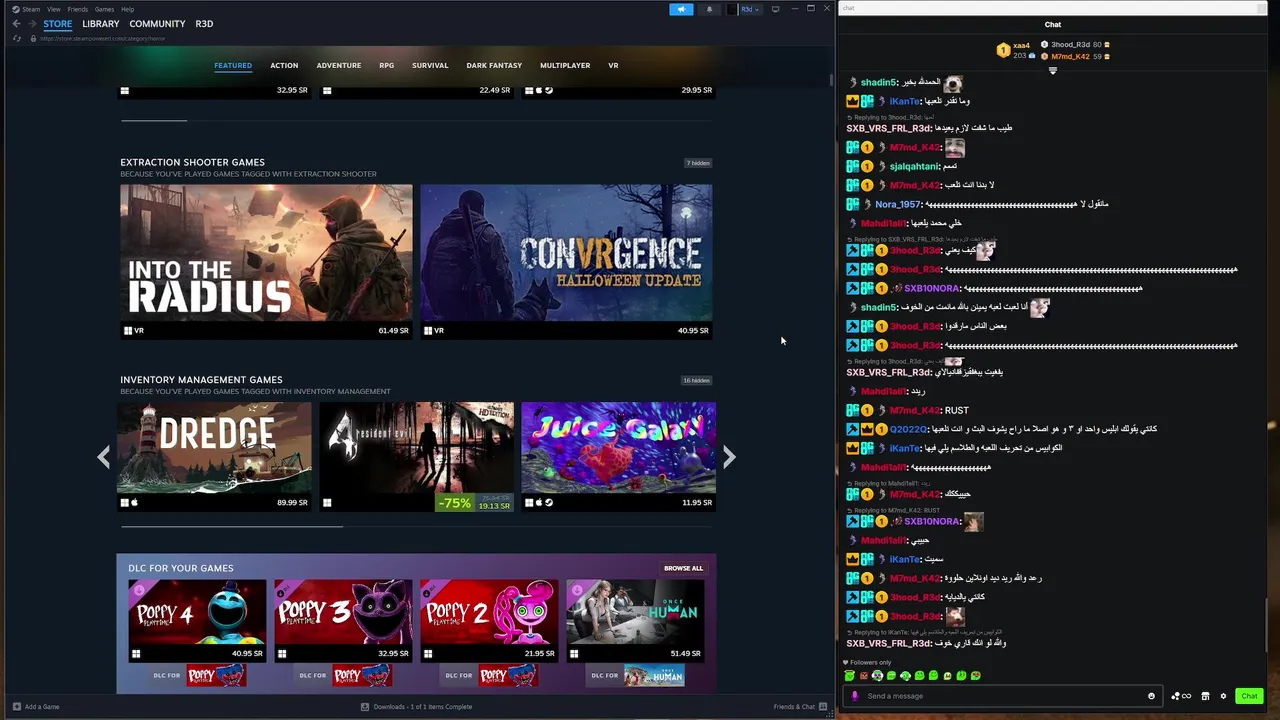The height and width of the screenshot is (720, 1280).
Task: Show 7 hidden extraction shooter games
Action: point(698,163)
